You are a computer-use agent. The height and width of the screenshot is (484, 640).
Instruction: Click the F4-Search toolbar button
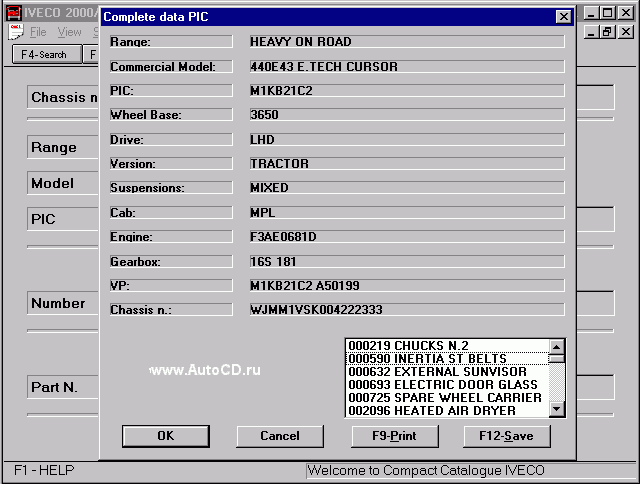coord(47,54)
